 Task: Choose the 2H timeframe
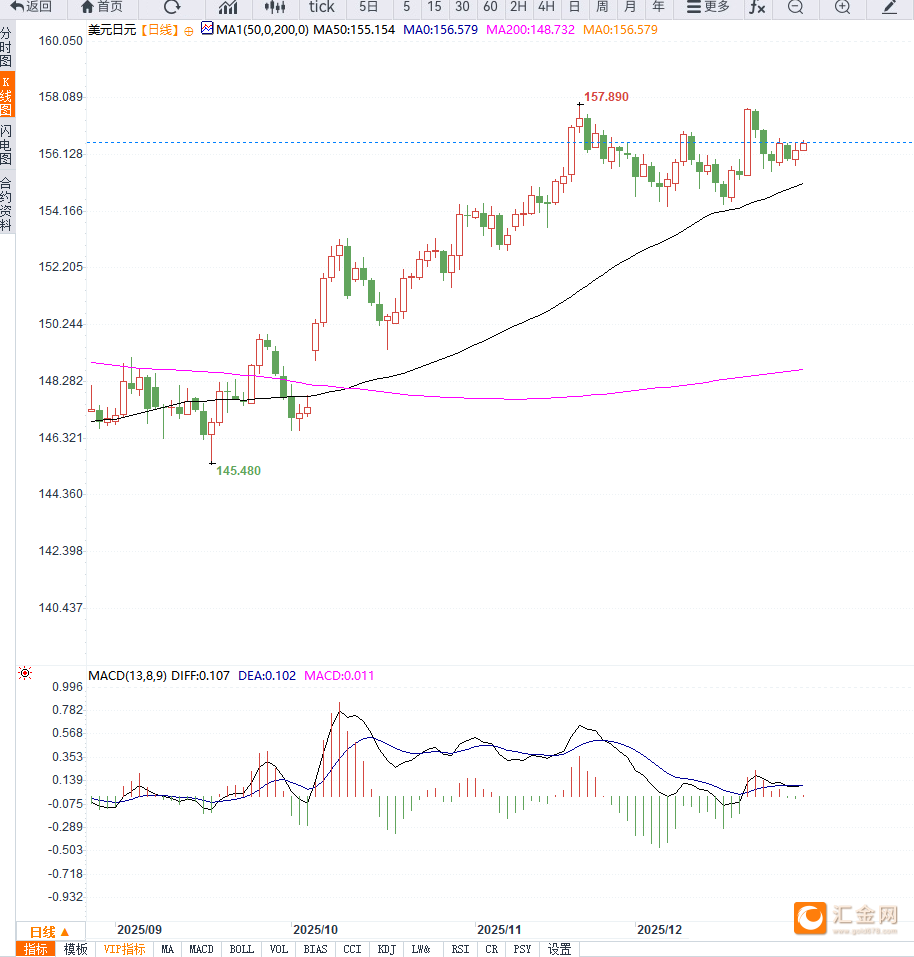518,7
